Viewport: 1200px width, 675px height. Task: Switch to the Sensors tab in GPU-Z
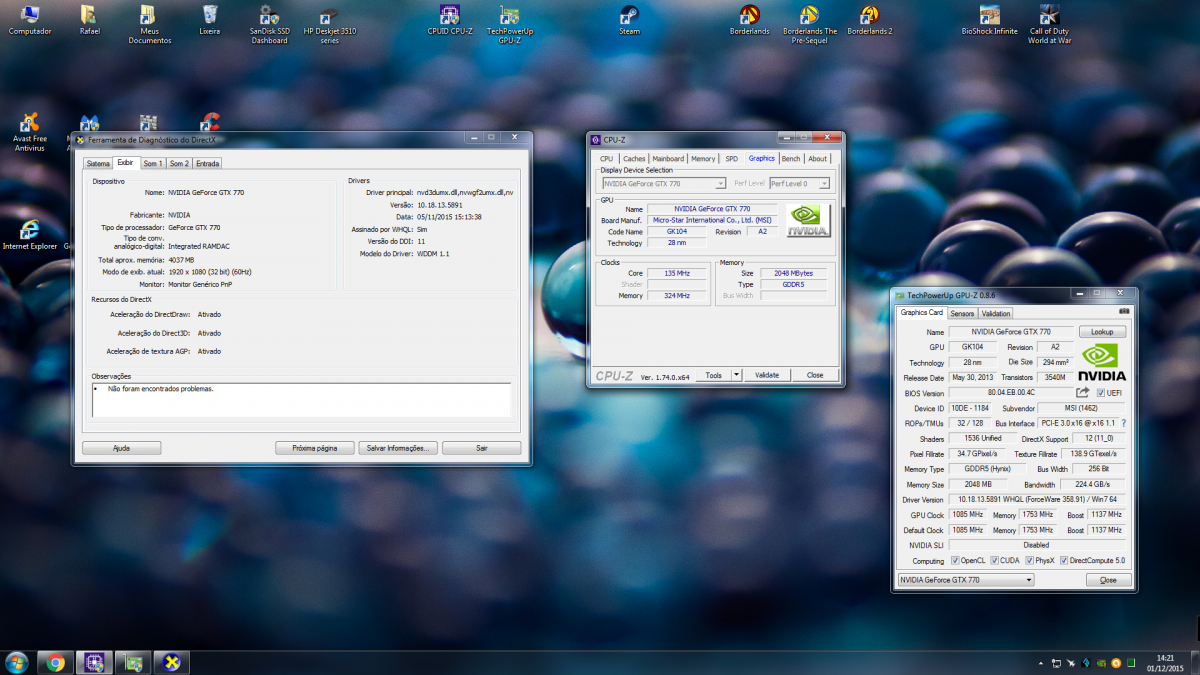pos(962,313)
